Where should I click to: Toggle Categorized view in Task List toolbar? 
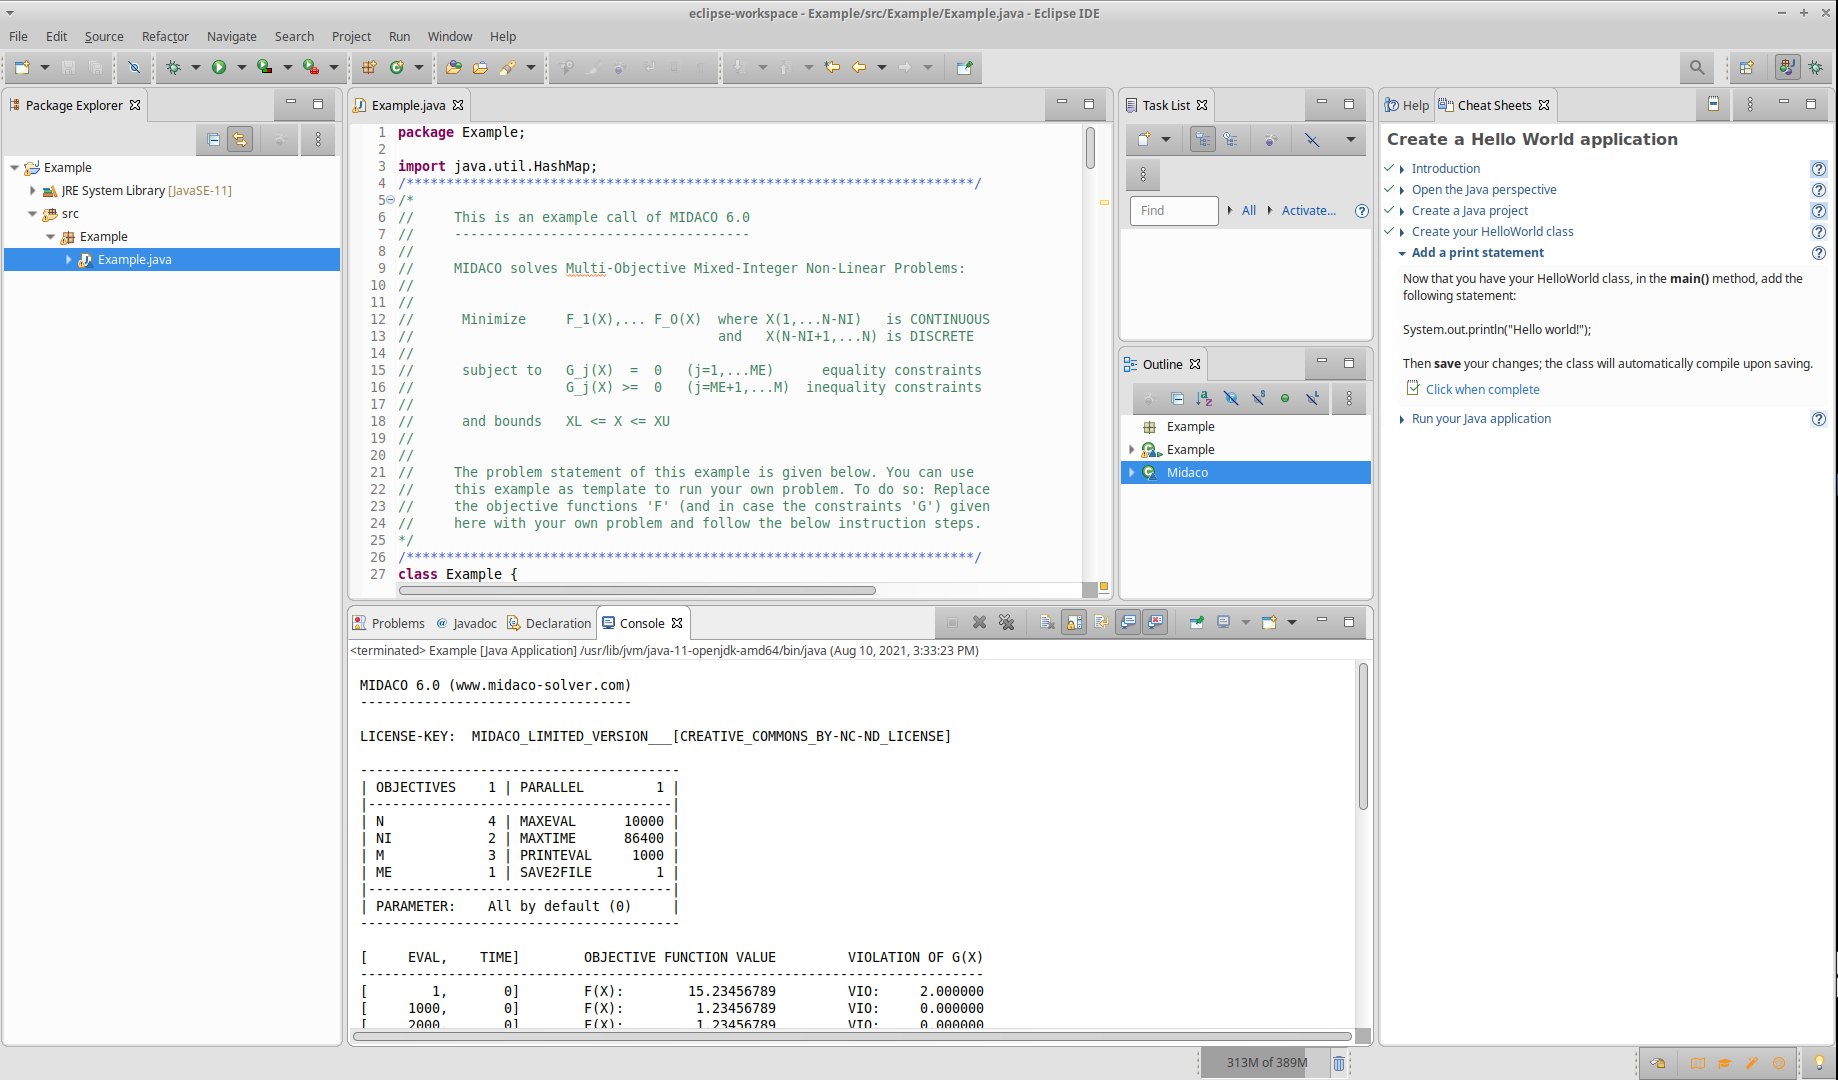1203,139
